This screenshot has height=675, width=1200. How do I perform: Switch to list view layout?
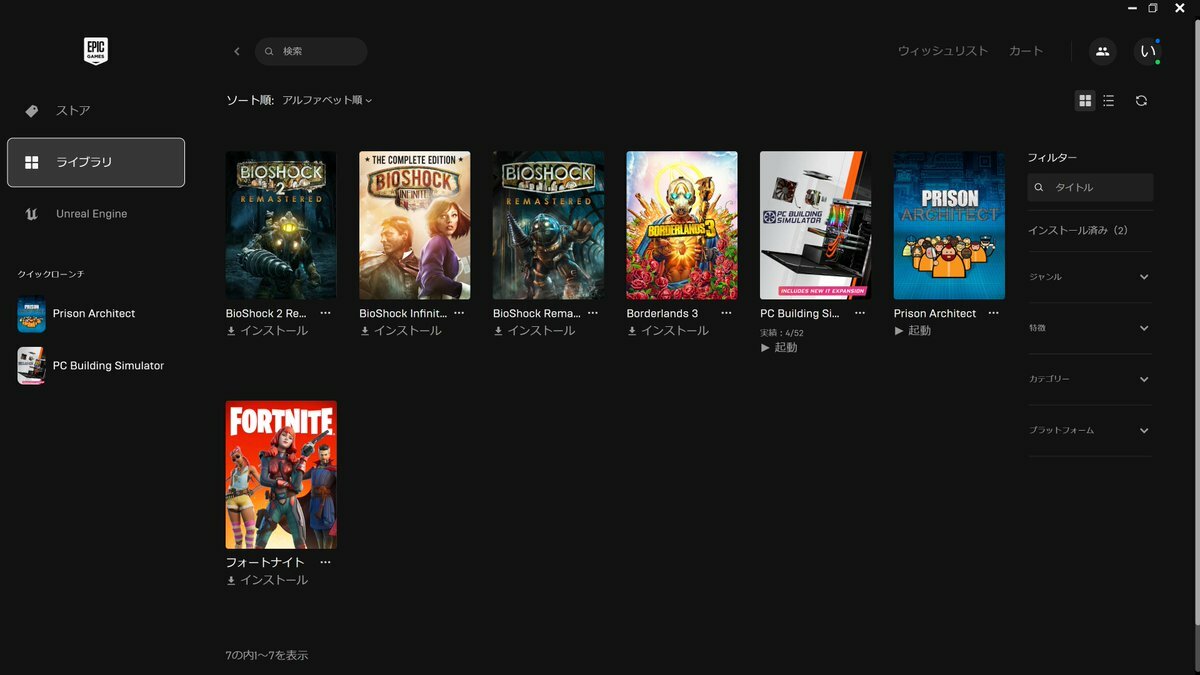[x=1109, y=100]
